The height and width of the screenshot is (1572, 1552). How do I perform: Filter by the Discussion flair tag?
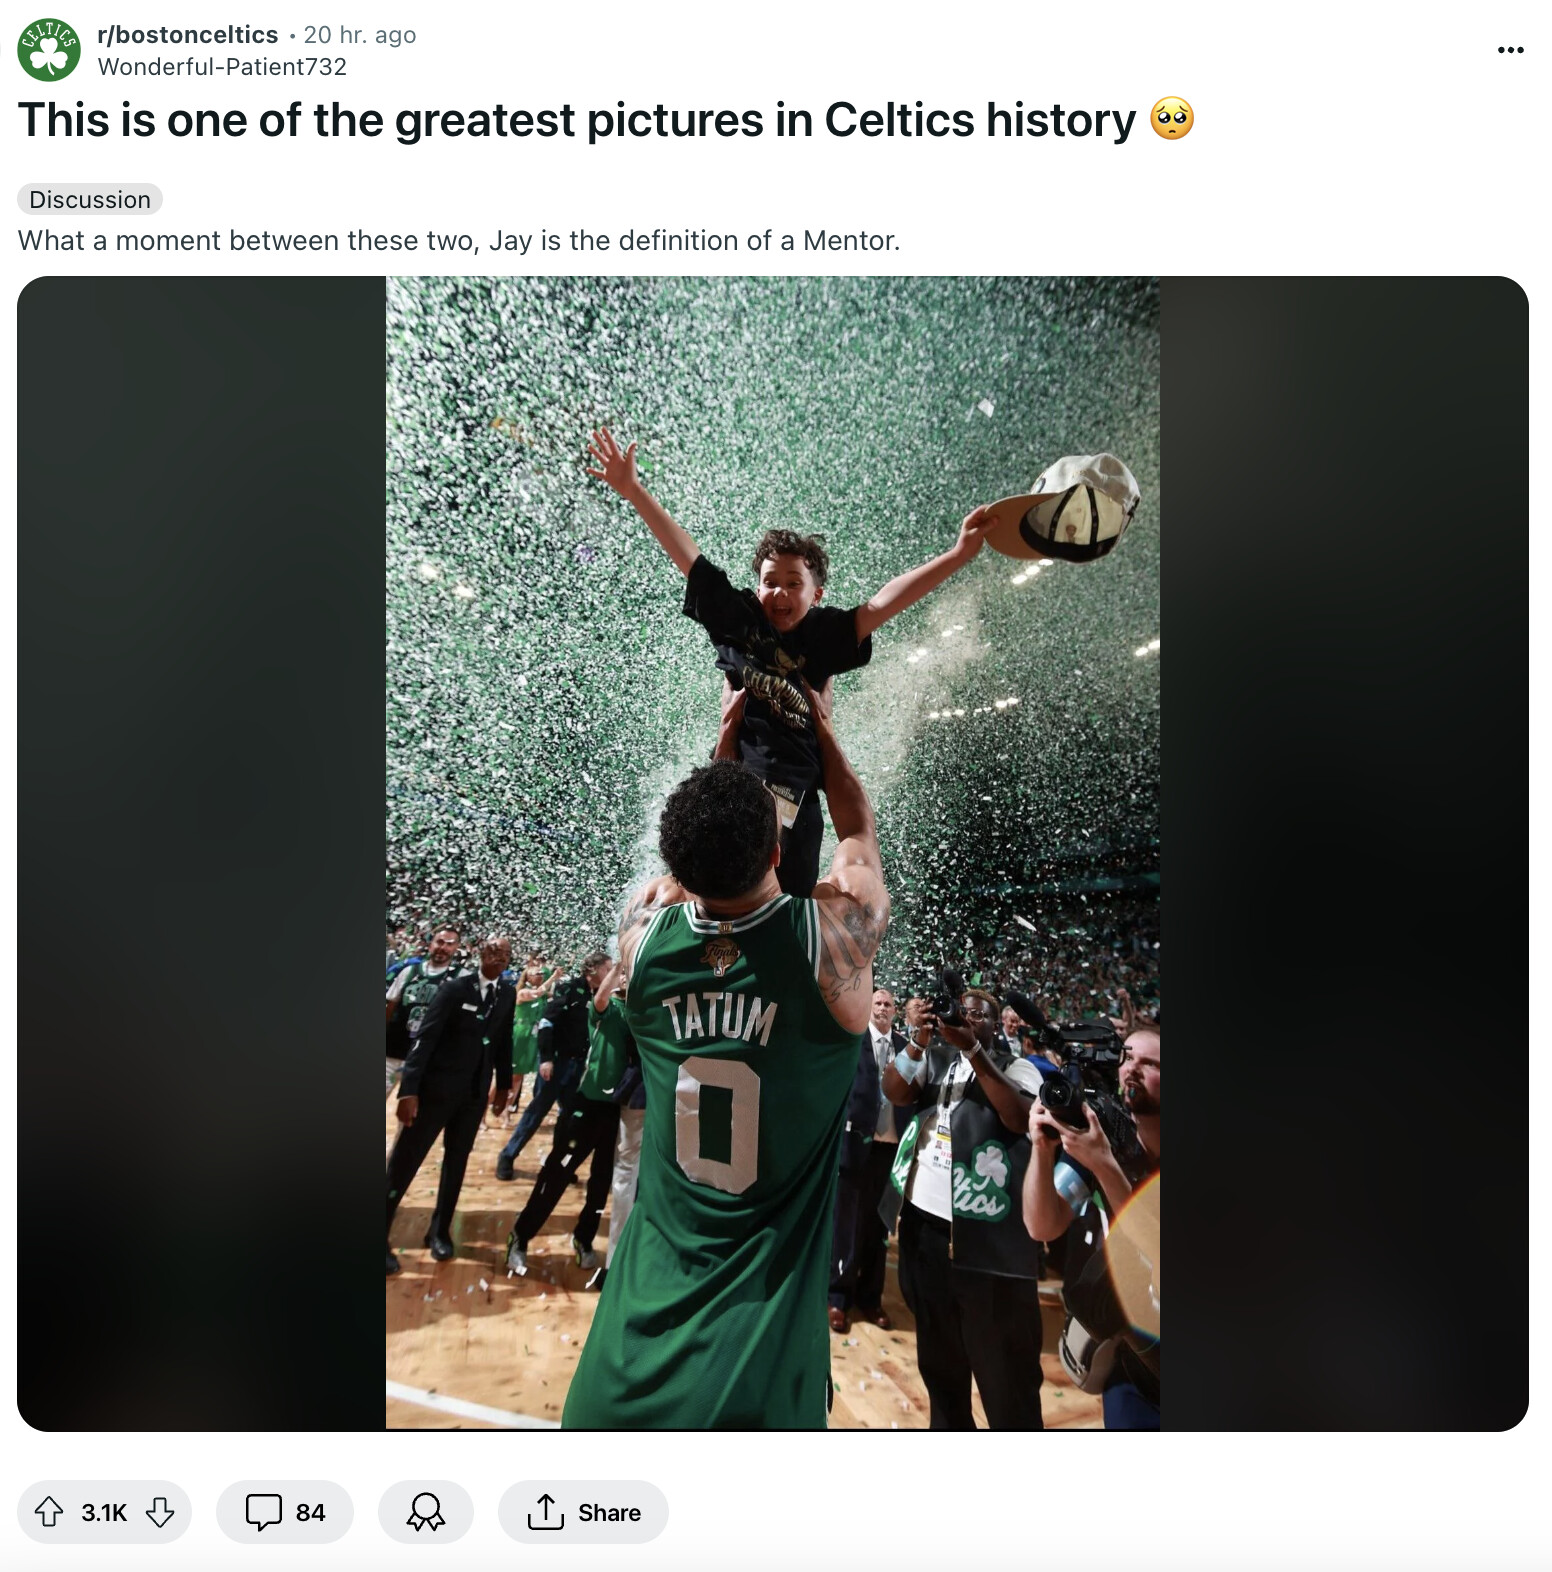90,200
